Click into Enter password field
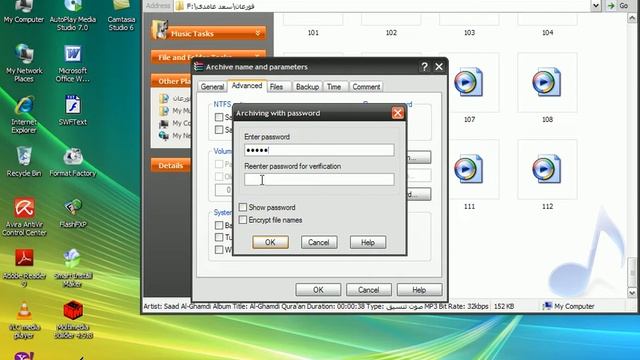Image resolution: width=640 pixels, height=360 pixels. pyautogui.click(x=319, y=150)
